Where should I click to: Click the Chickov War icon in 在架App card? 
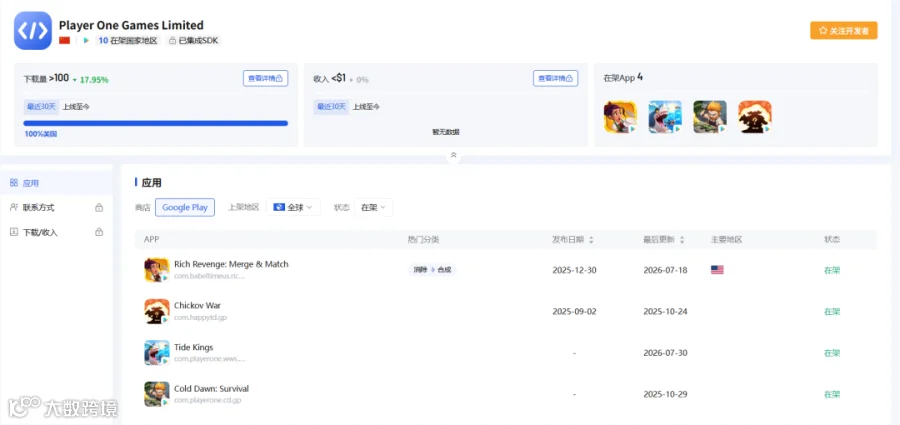[755, 117]
